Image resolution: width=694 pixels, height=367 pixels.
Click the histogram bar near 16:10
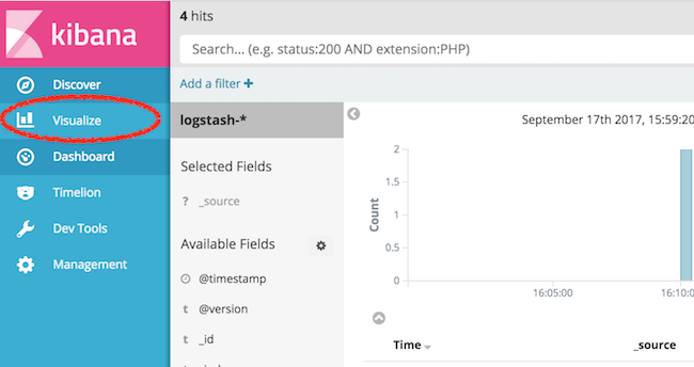pos(686,215)
